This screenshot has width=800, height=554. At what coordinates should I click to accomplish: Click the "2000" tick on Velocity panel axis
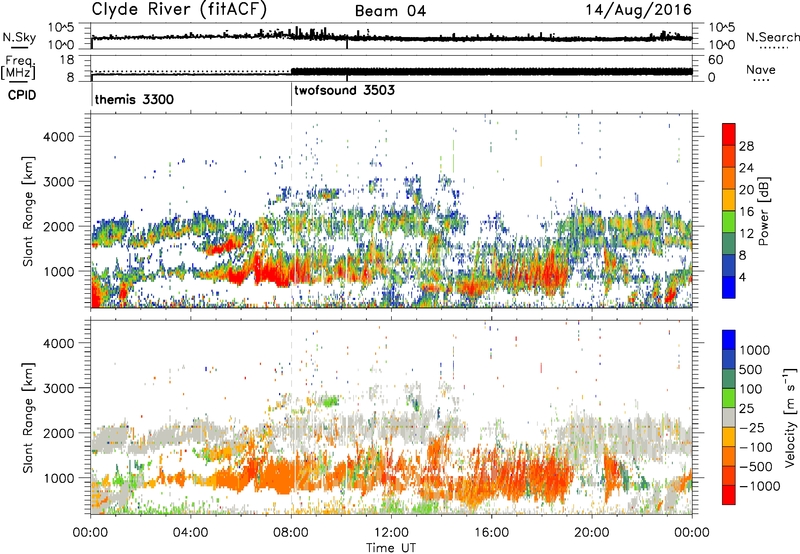(x=59, y=433)
